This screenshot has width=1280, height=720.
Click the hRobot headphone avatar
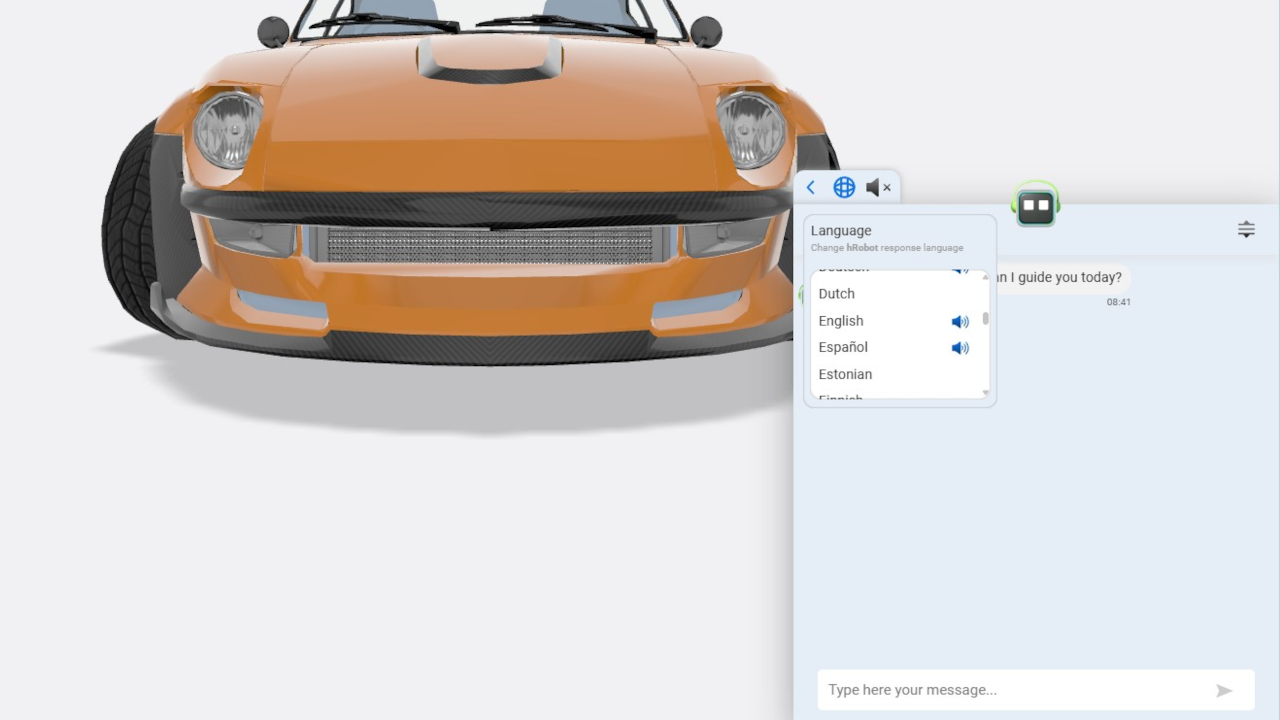tap(1035, 205)
